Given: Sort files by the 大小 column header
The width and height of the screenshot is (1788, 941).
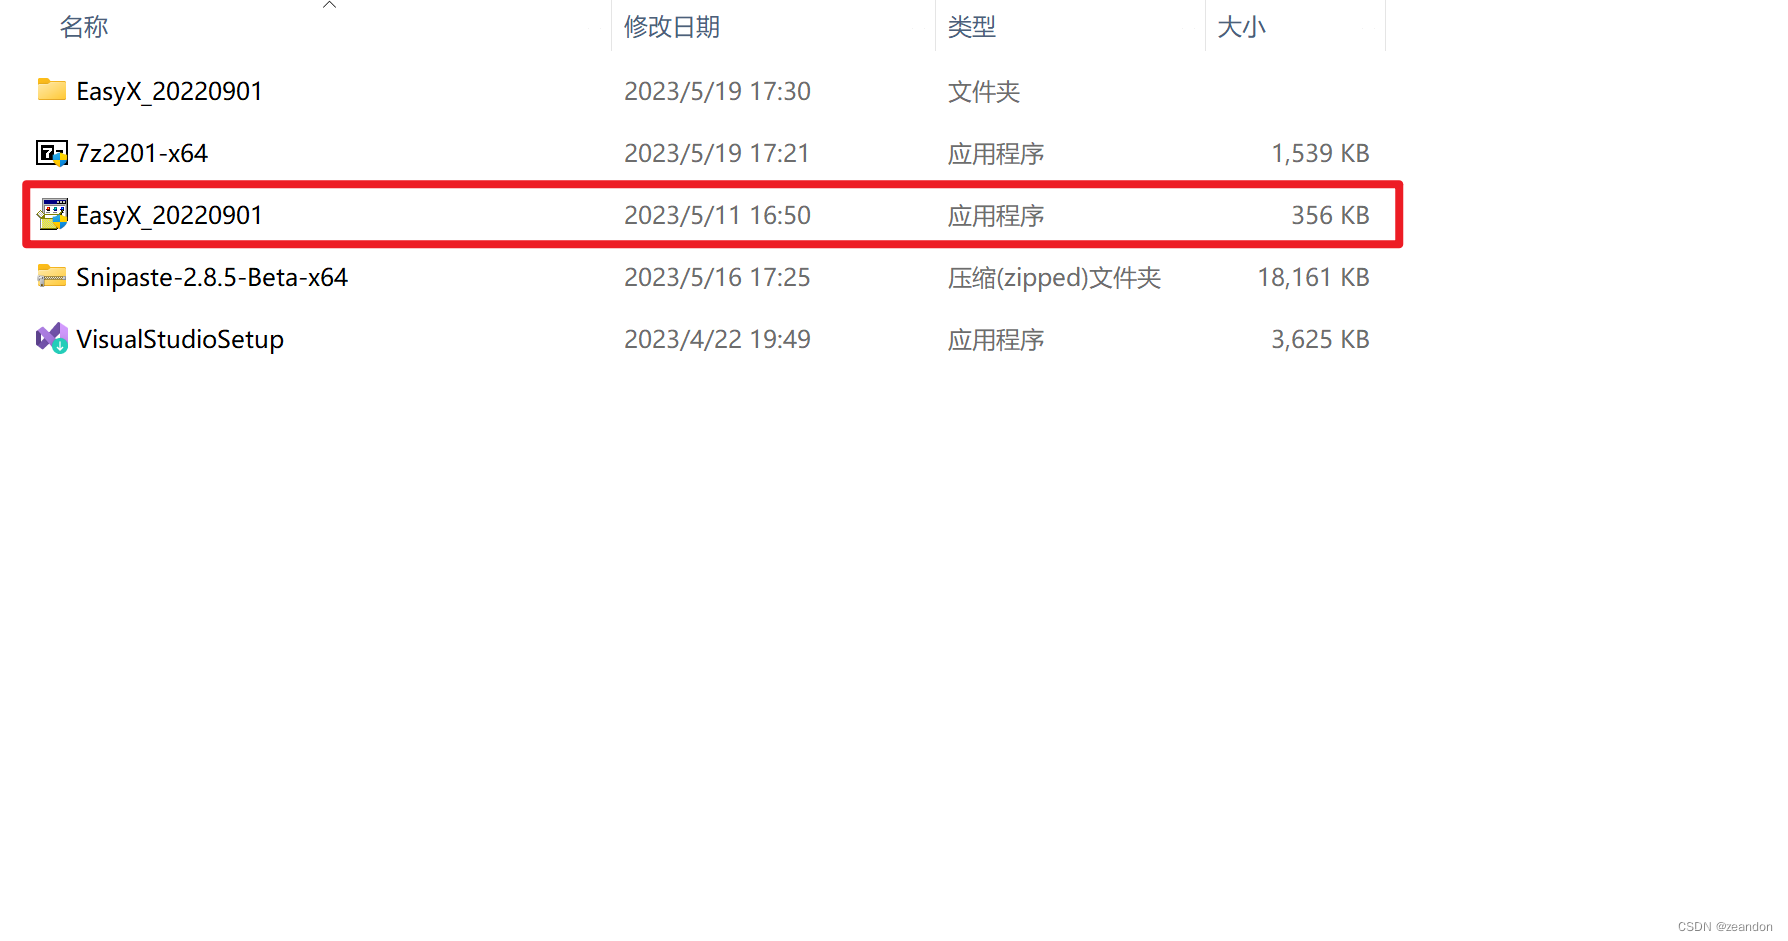Looking at the screenshot, I should click(x=1241, y=27).
